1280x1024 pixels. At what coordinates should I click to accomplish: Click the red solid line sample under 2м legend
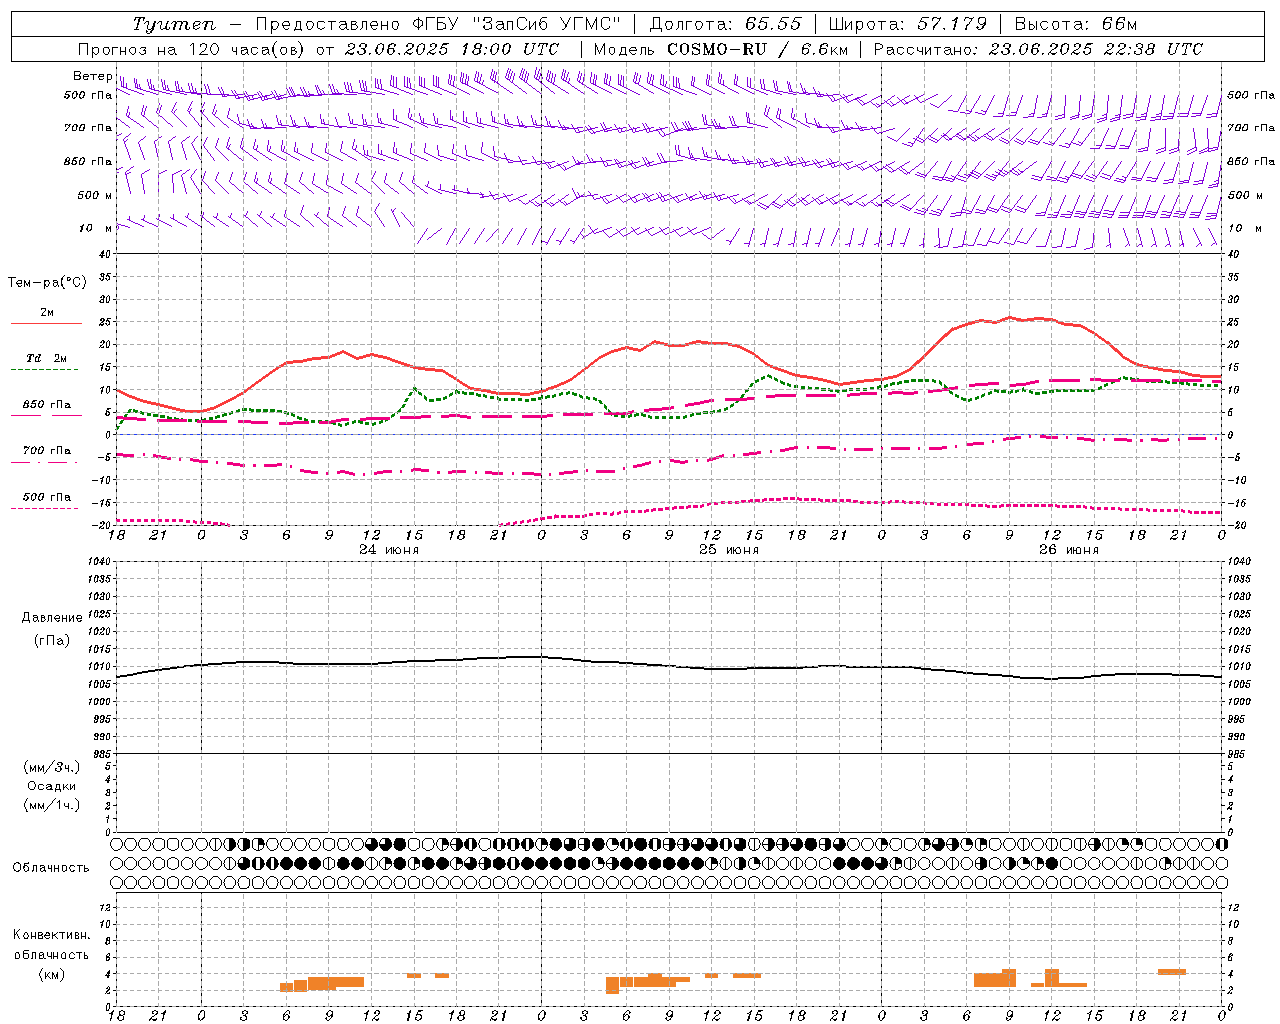pyautogui.click(x=46, y=324)
